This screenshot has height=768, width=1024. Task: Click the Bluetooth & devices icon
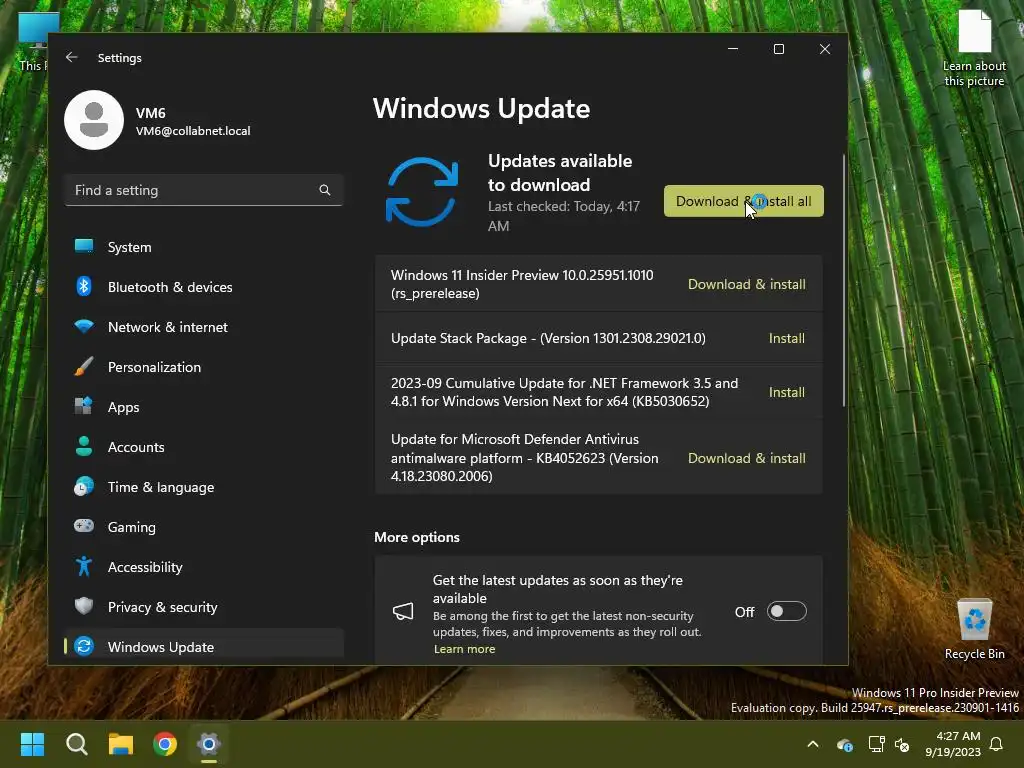click(x=84, y=286)
